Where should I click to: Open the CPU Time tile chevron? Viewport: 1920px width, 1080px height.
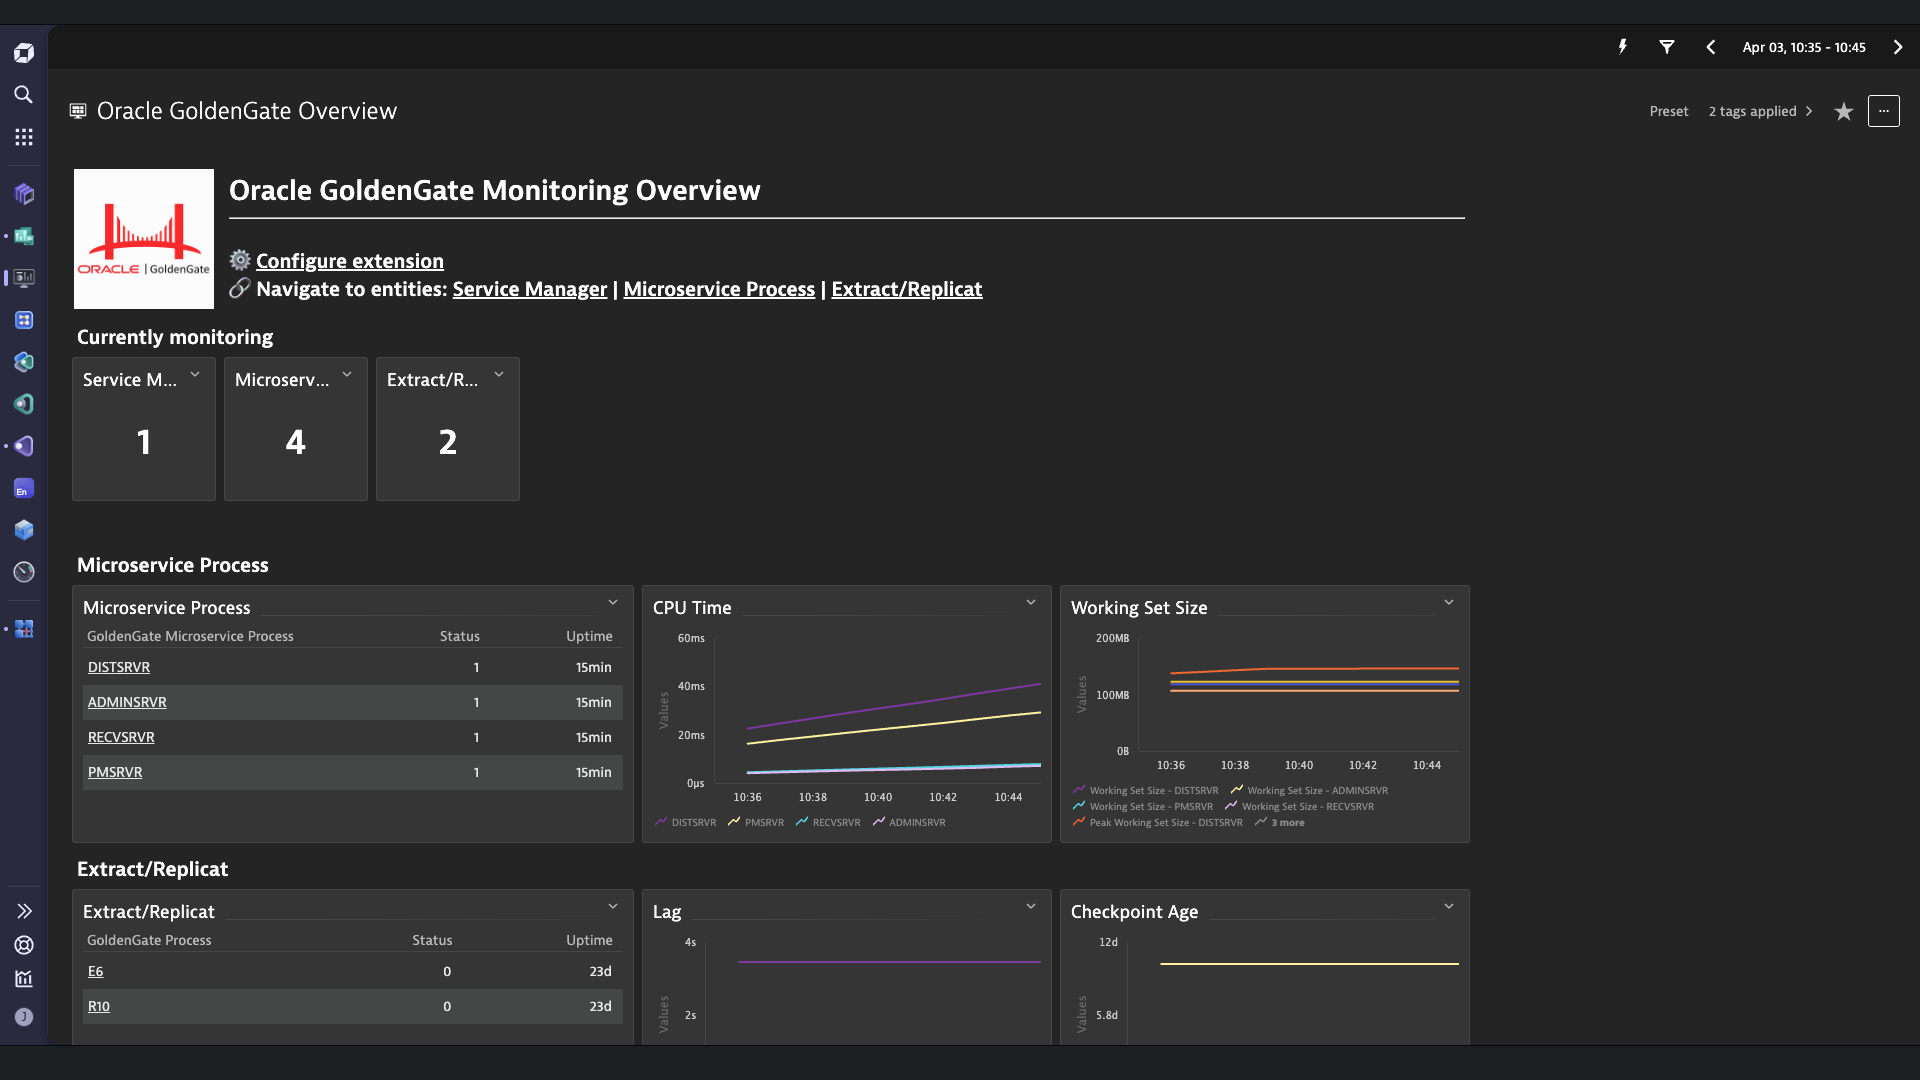[x=1031, y=603]
